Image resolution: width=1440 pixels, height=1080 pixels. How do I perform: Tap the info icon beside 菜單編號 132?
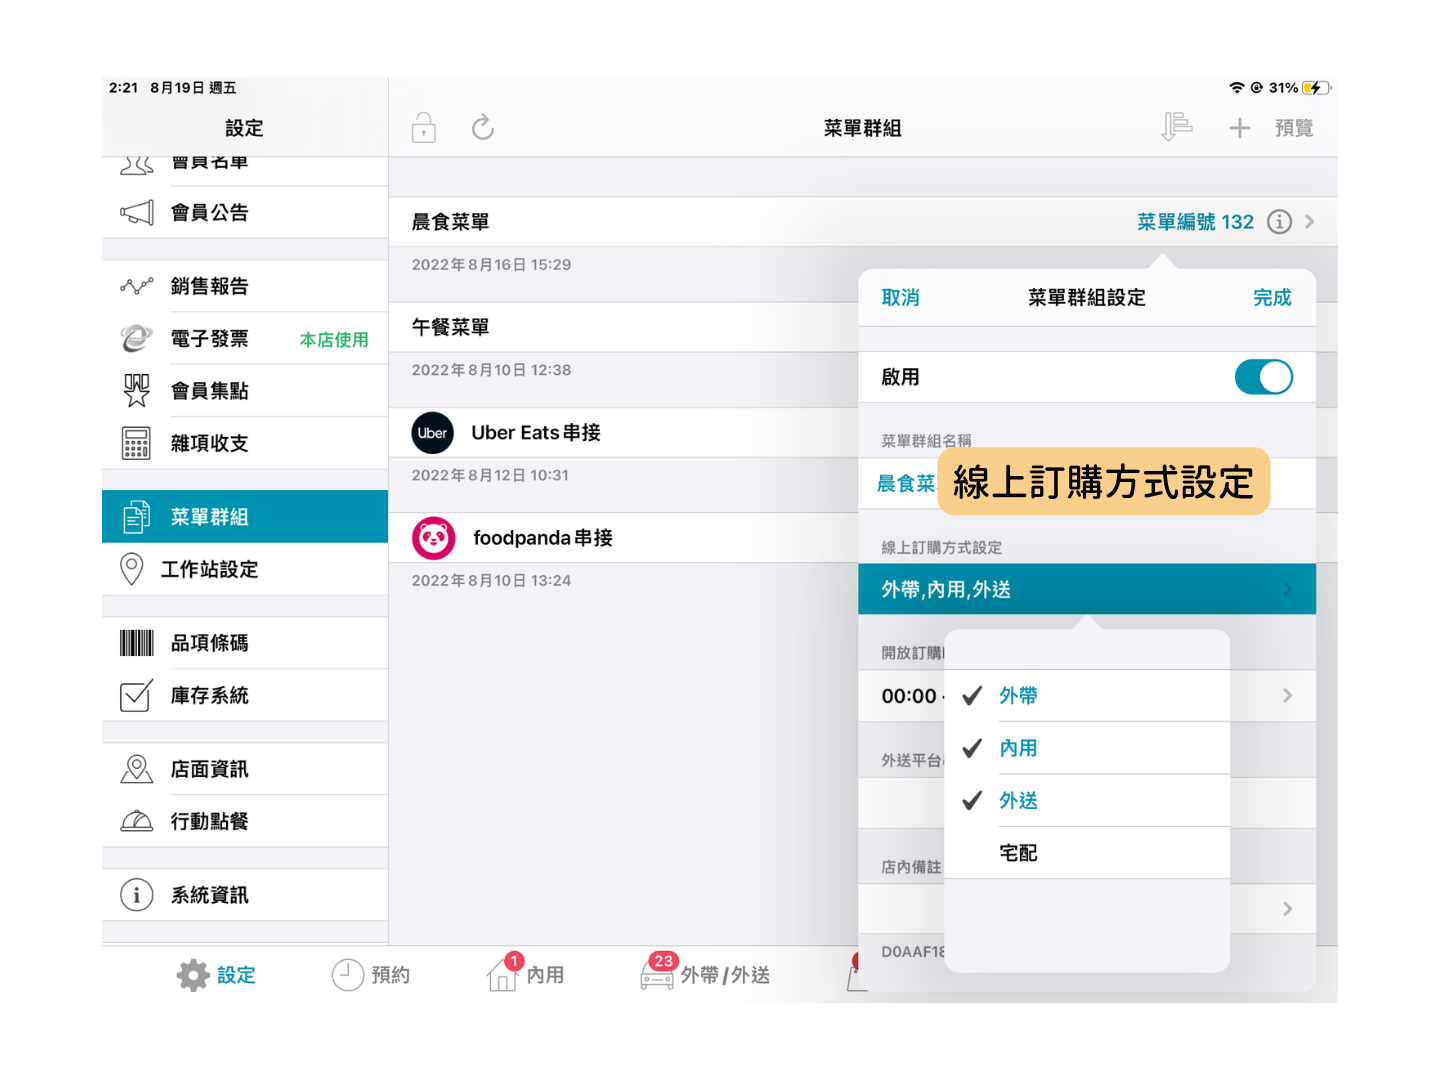1279,222
